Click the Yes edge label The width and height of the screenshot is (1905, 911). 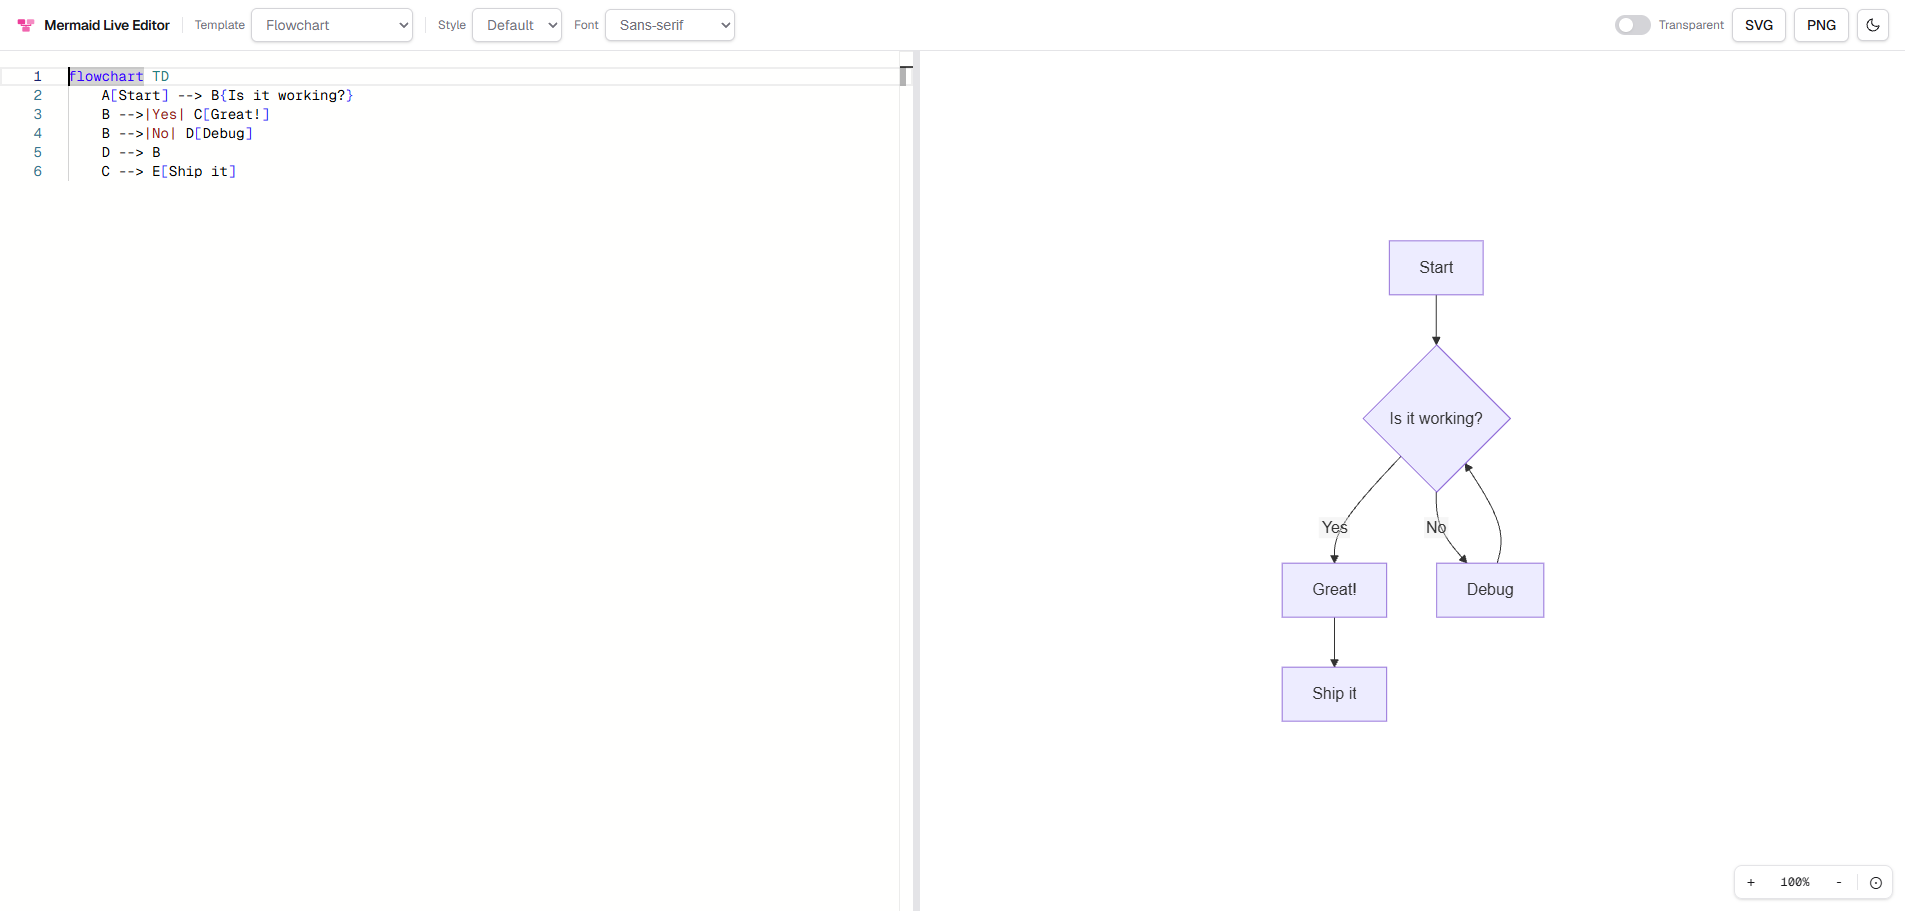tap(1334, 527)
